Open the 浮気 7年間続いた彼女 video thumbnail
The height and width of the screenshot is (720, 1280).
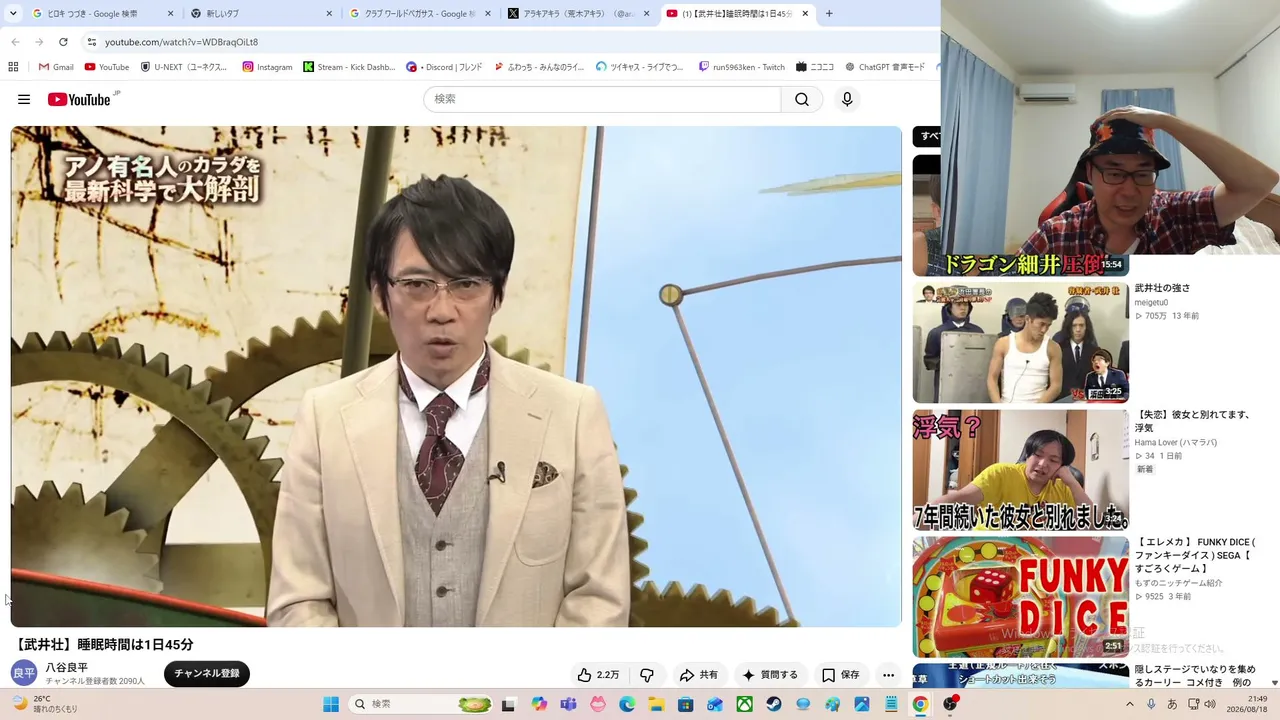1021,470
